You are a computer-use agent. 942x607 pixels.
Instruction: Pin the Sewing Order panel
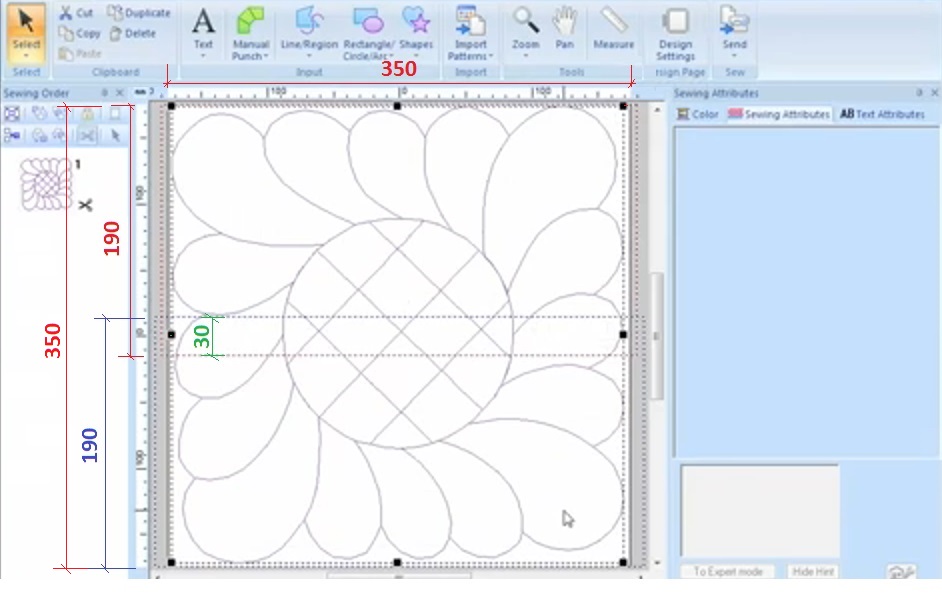105,93
